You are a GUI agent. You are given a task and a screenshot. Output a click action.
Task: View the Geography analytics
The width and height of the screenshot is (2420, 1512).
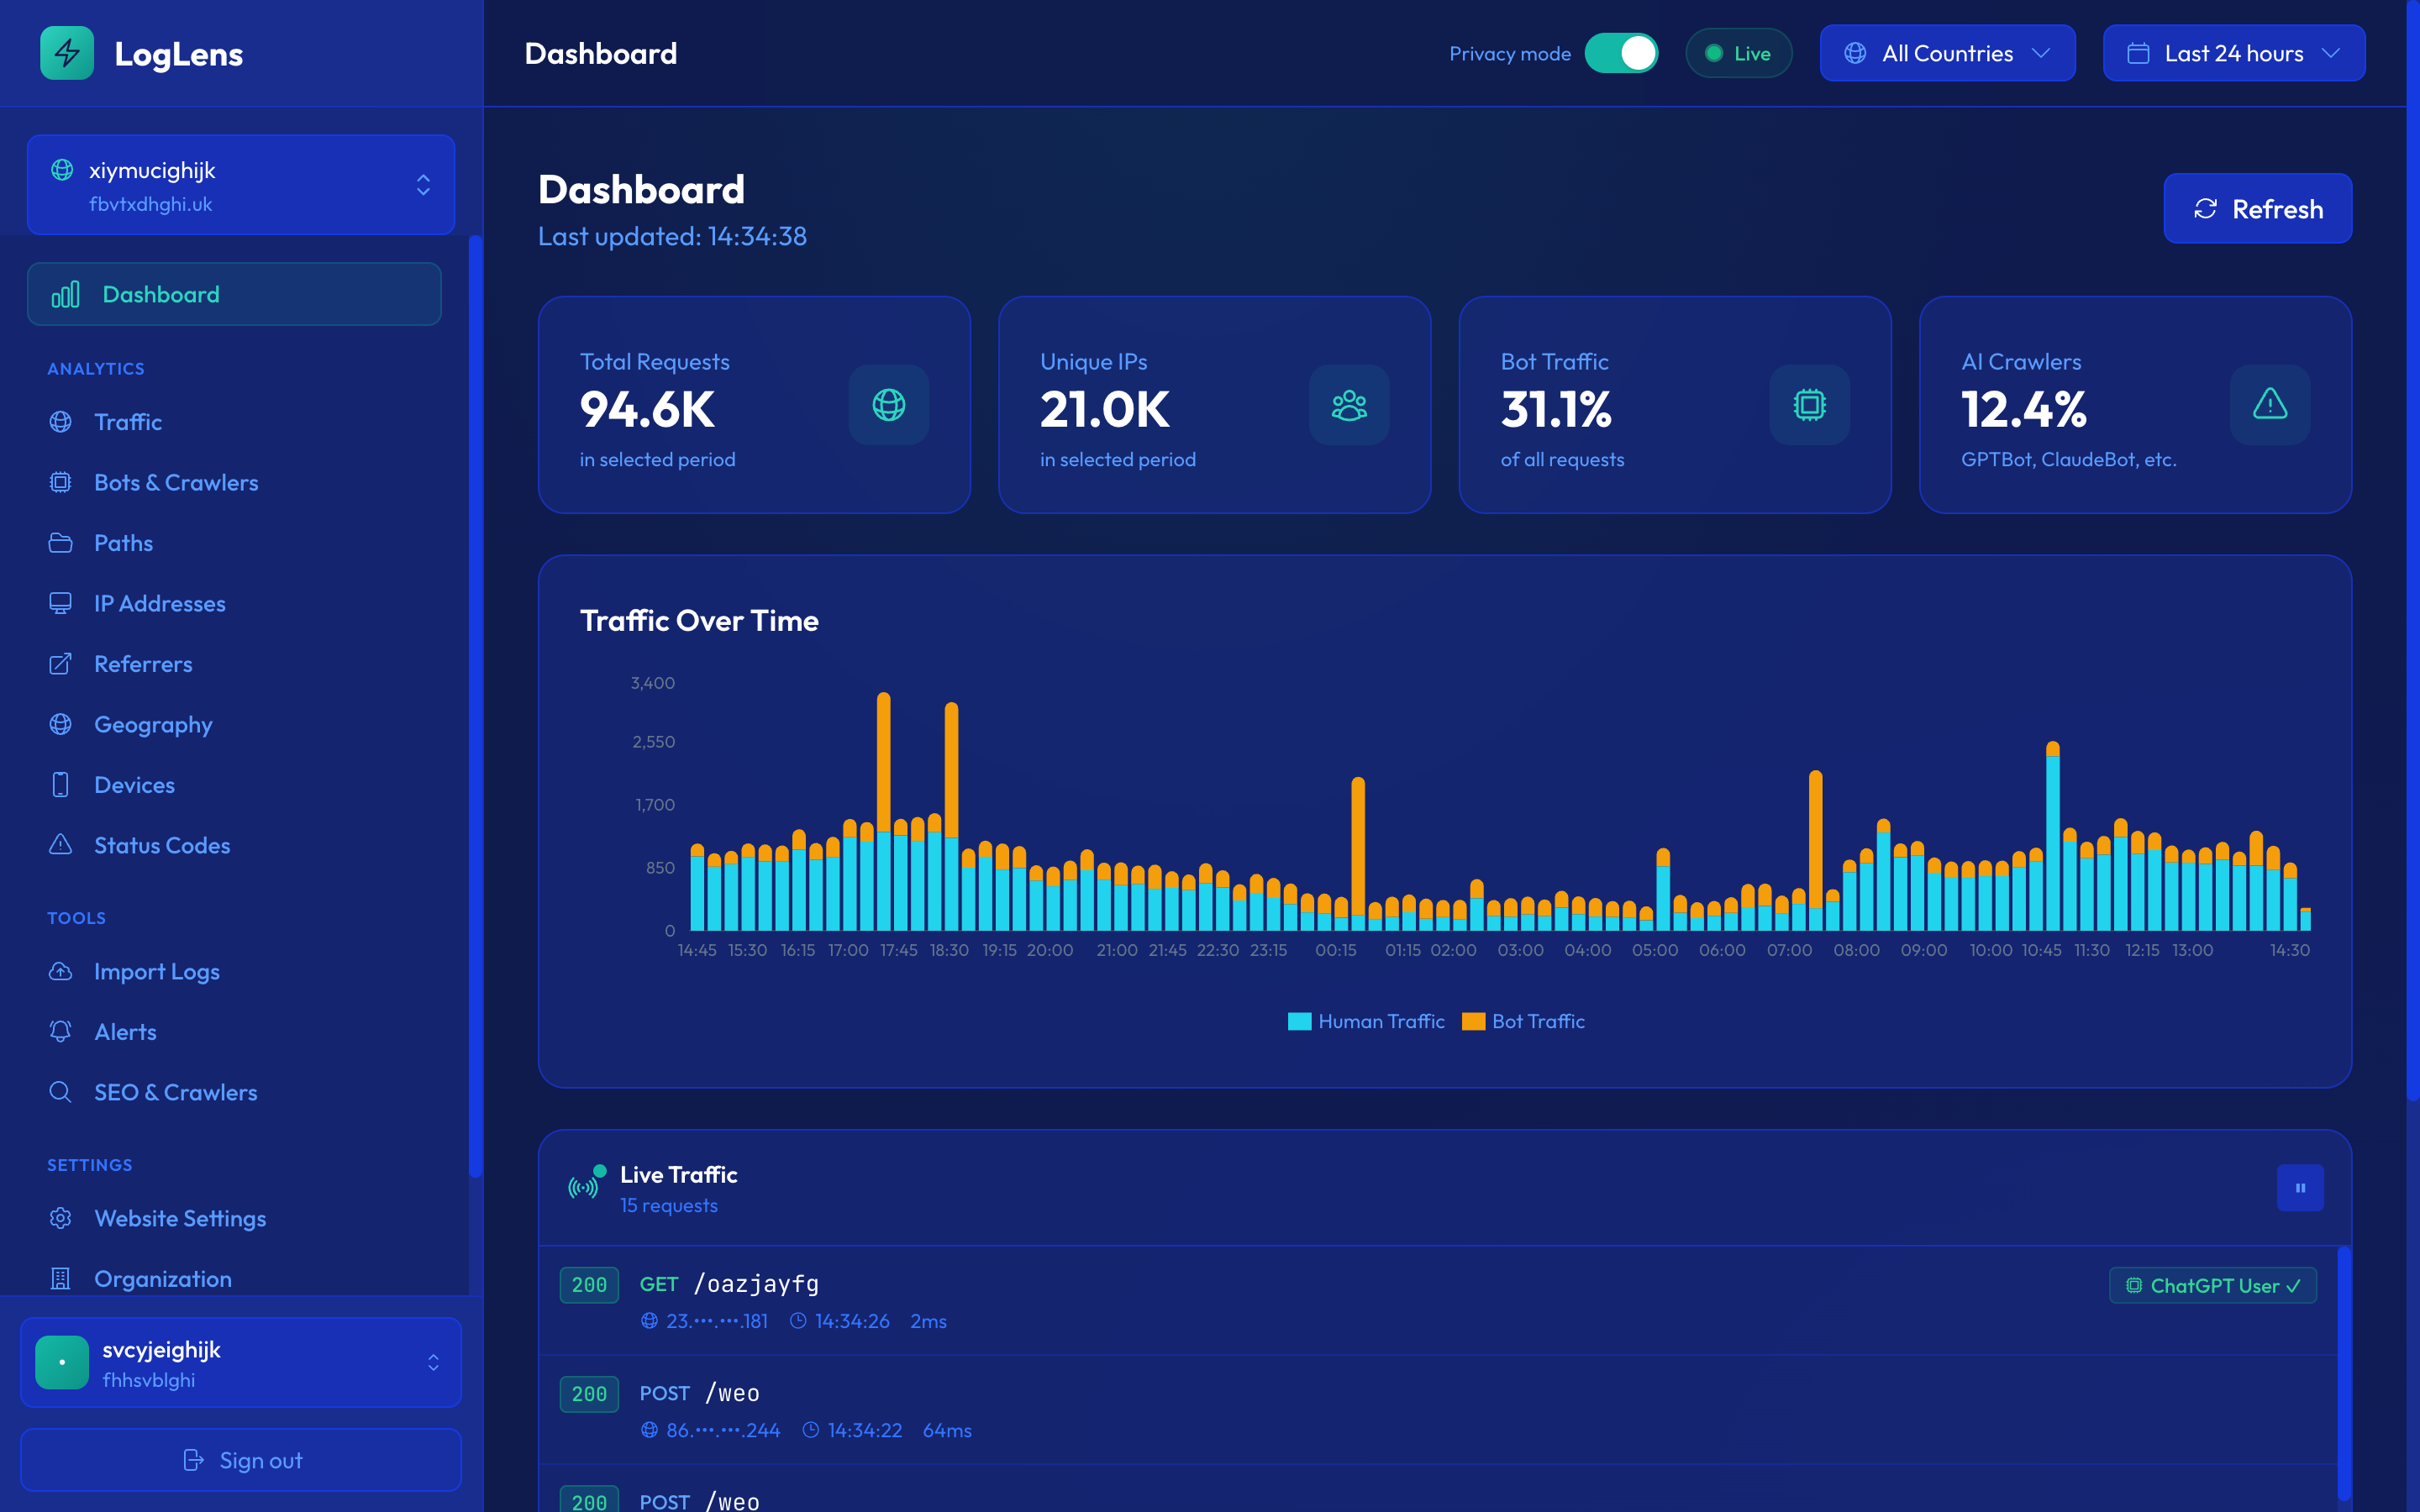[153, 724]
